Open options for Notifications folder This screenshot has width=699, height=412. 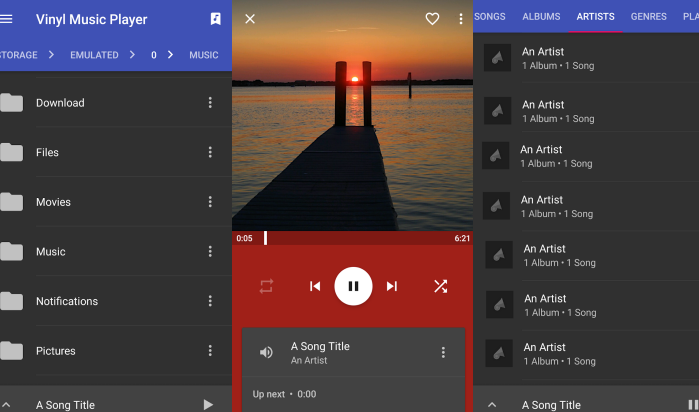pyautogui.click(x=210, y=301)
